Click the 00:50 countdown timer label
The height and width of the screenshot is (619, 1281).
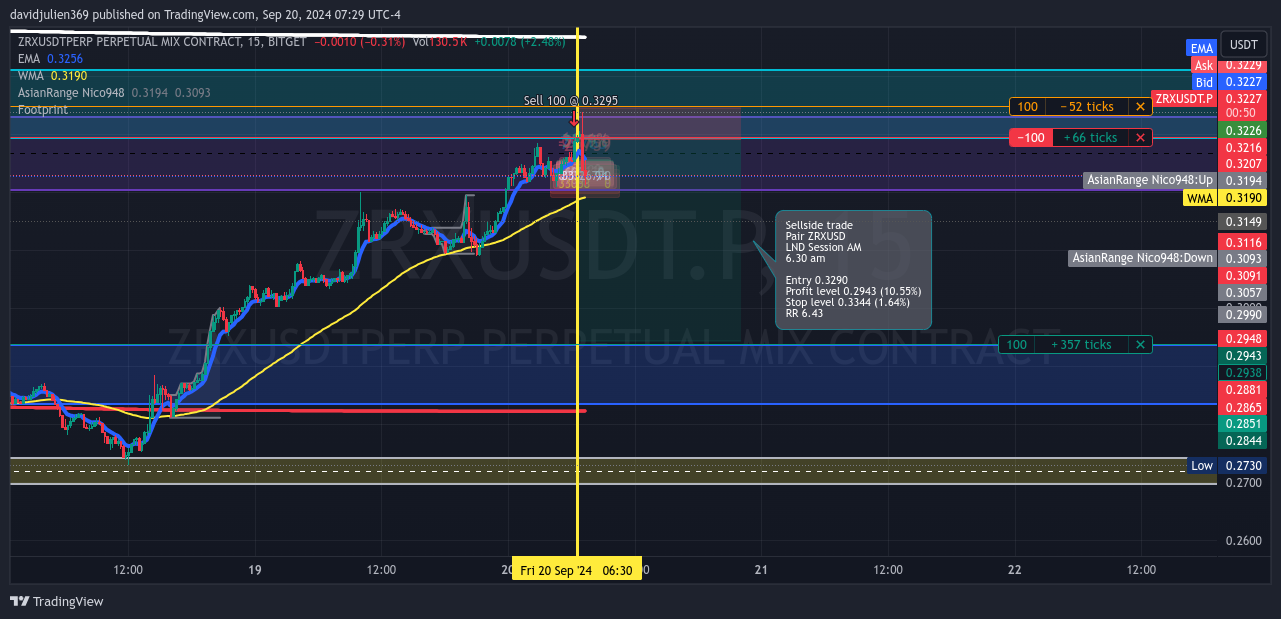click(1243, 113)
